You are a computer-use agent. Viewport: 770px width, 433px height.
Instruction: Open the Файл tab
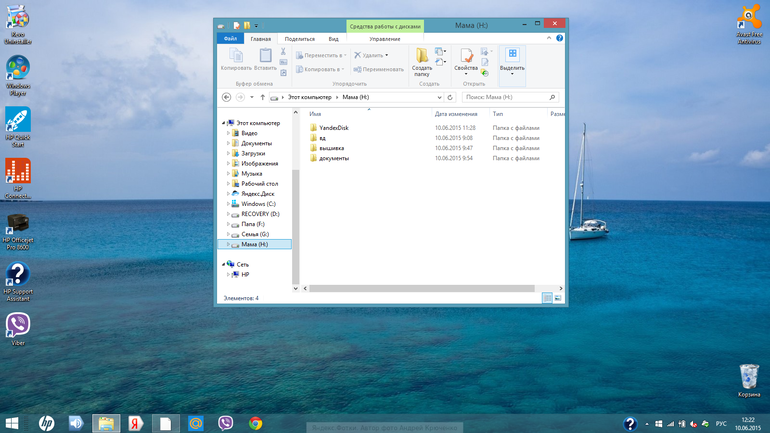[230, 39]
